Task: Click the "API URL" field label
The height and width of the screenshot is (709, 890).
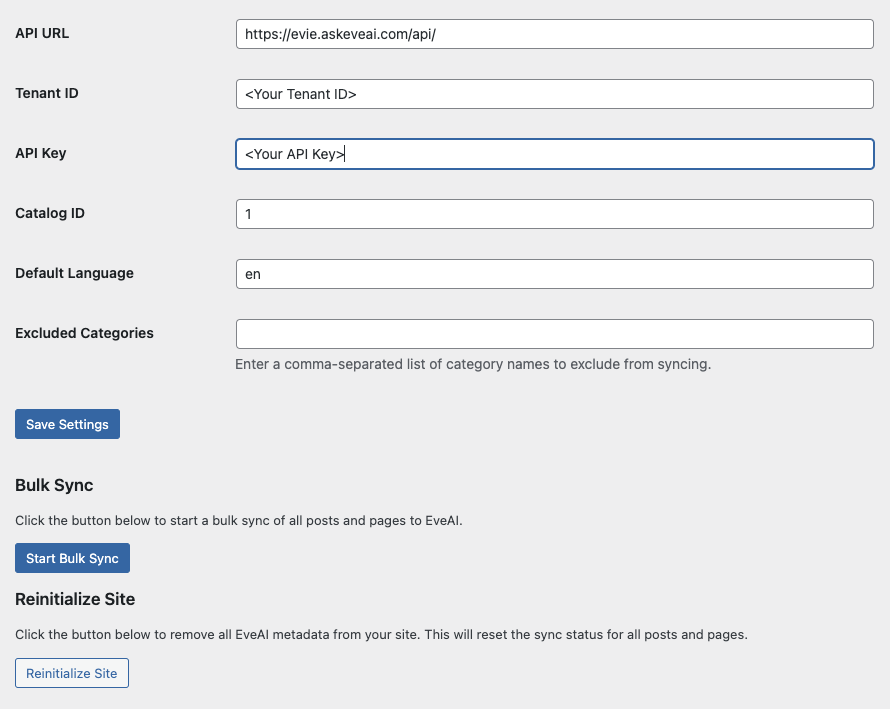Action: 42,33
